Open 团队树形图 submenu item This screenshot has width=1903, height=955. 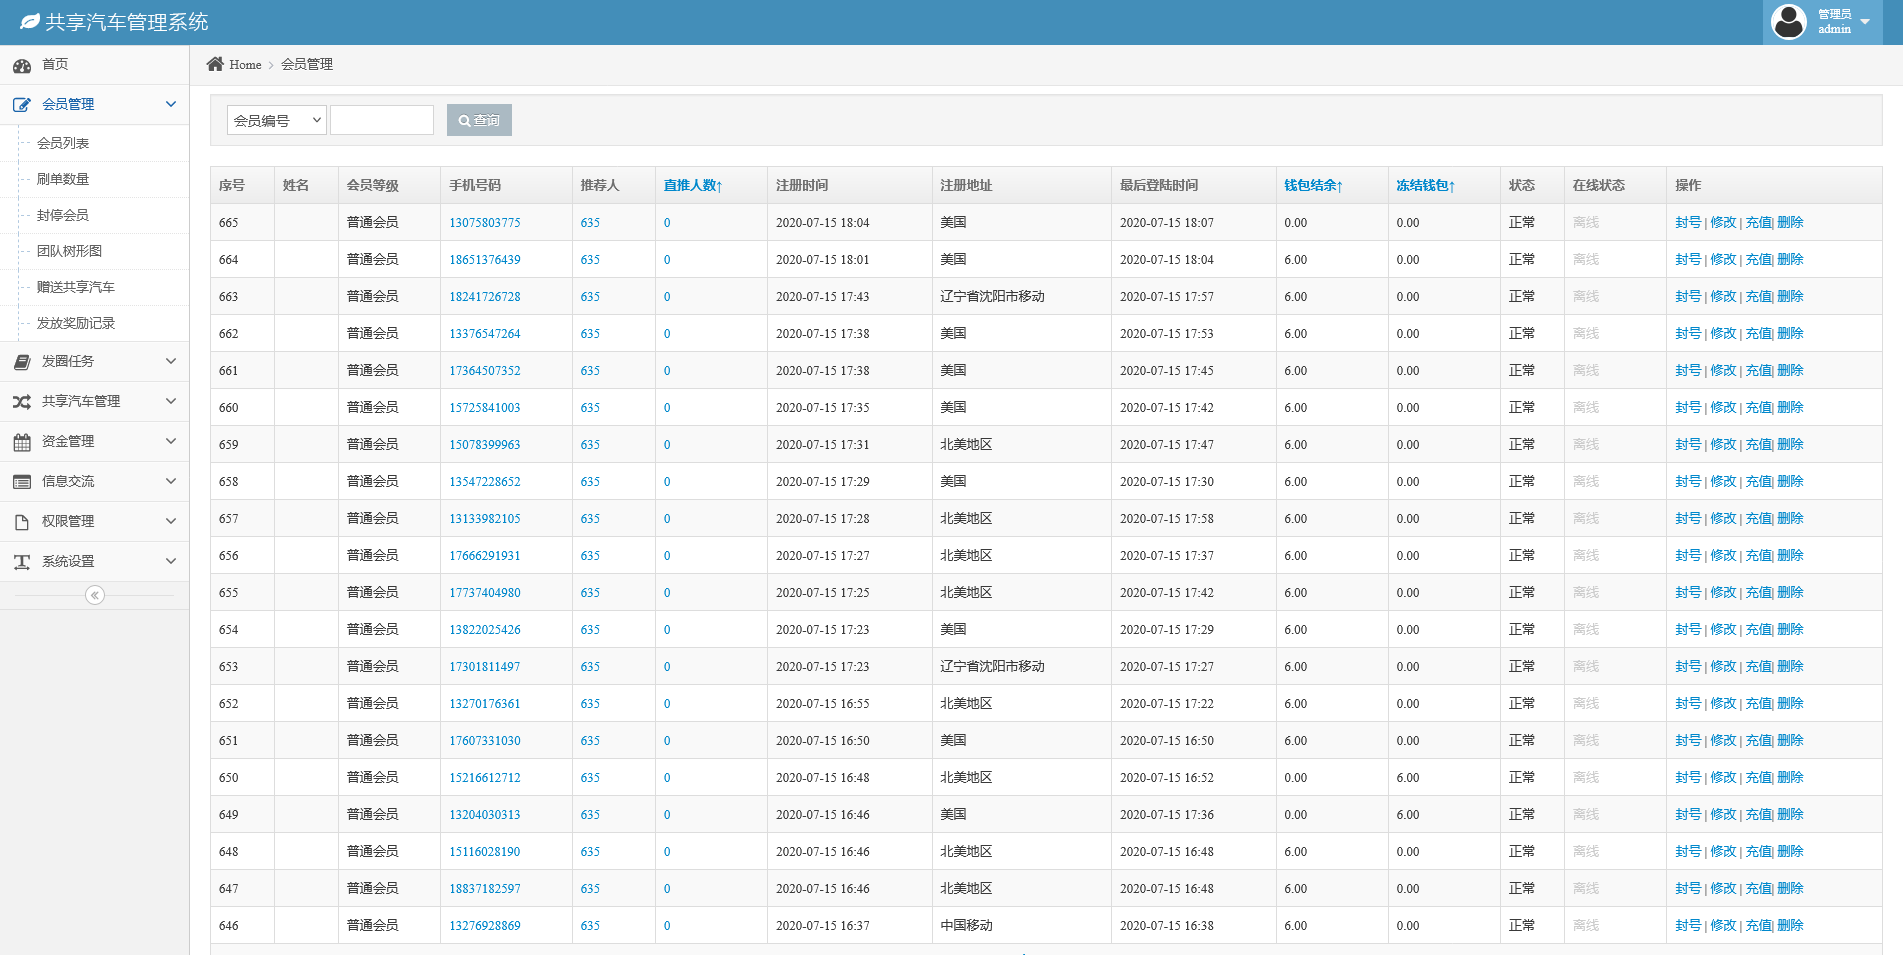pyautogui.click(x=69, y=251)
